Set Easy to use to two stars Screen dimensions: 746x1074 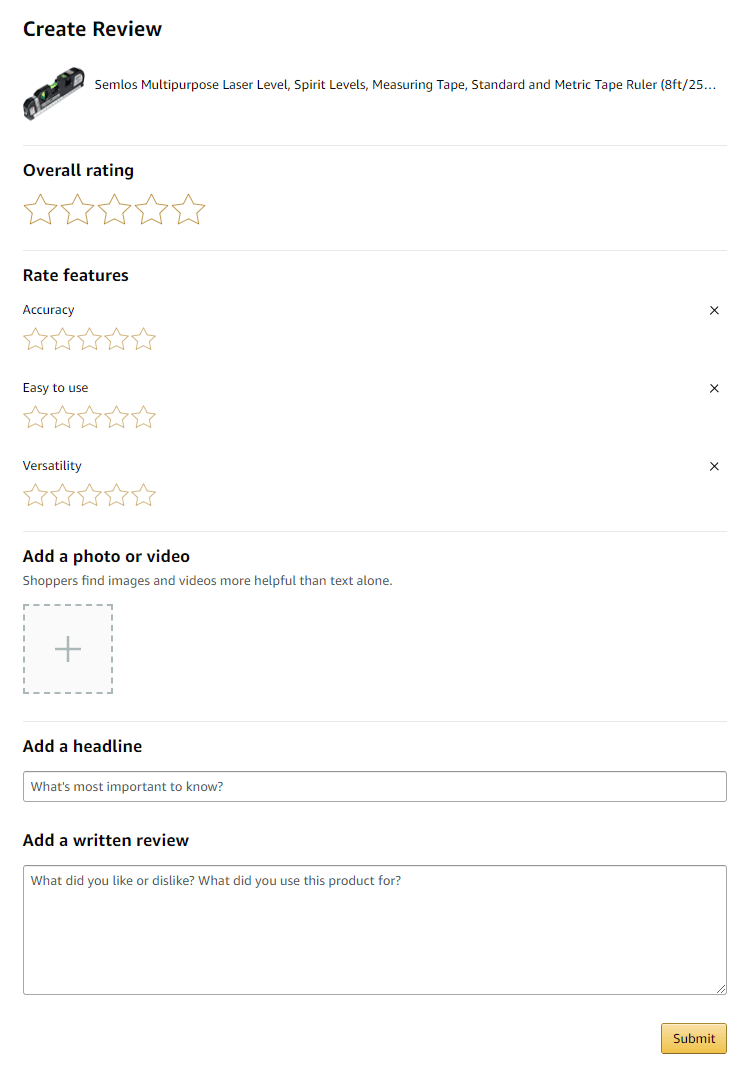click(62, 417)
